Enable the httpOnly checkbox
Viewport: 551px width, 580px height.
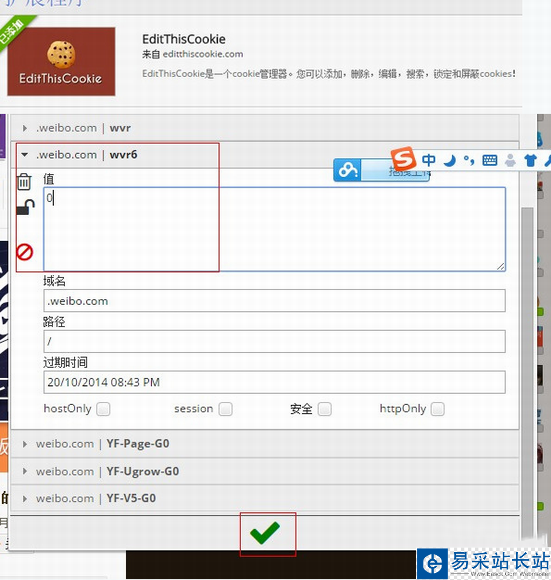click(x=437, y=409)
